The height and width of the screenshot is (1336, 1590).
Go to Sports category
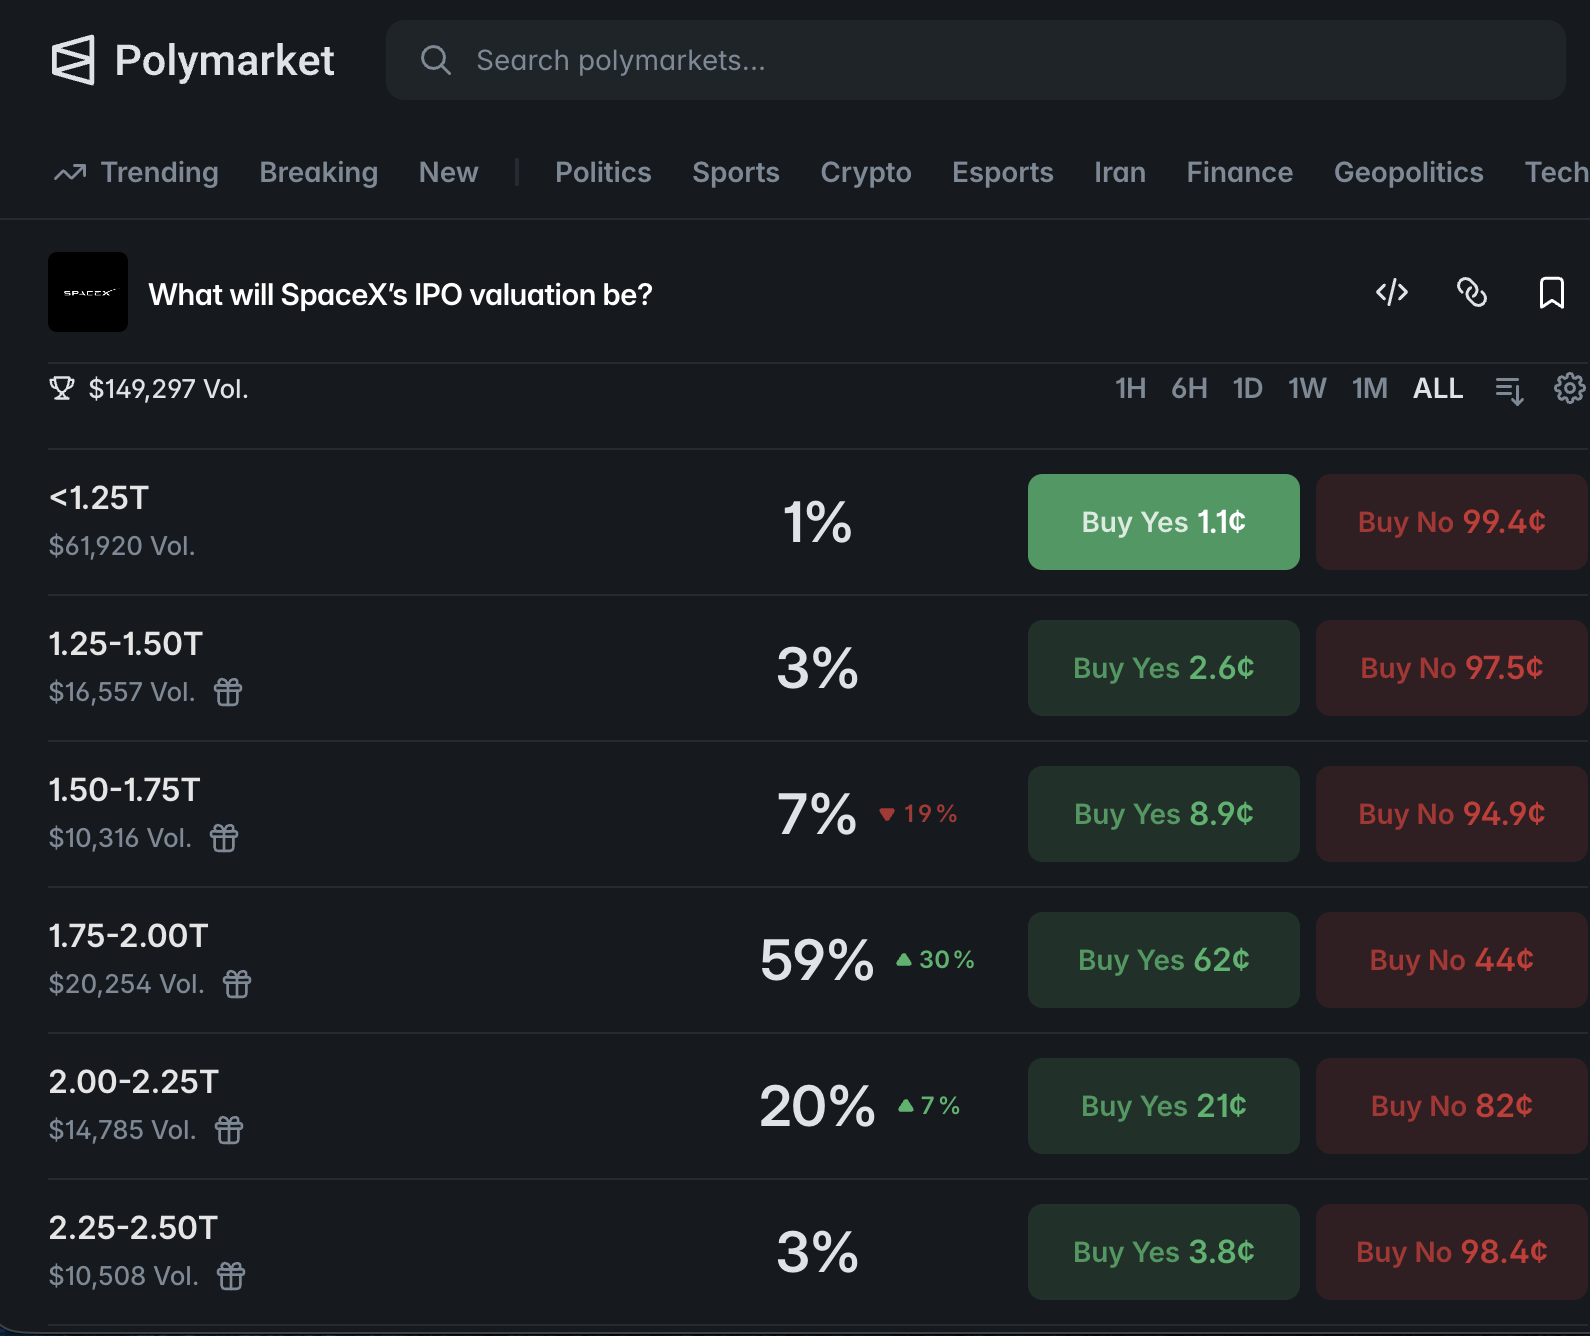736,172
